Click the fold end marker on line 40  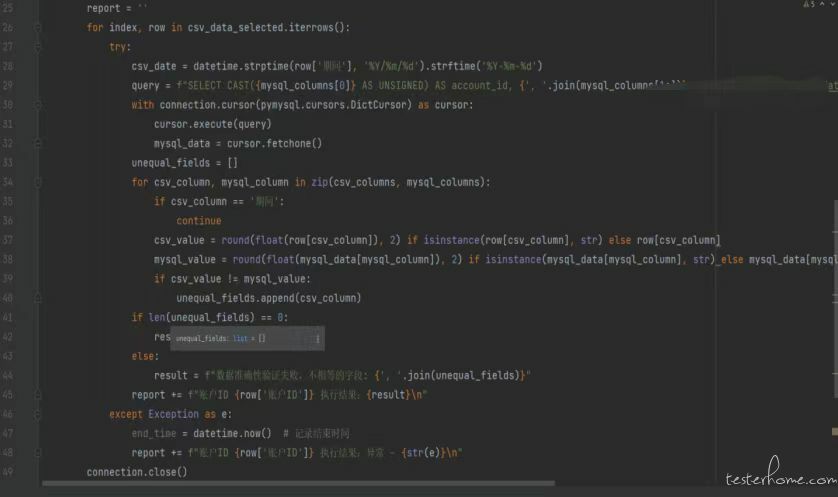37,298
